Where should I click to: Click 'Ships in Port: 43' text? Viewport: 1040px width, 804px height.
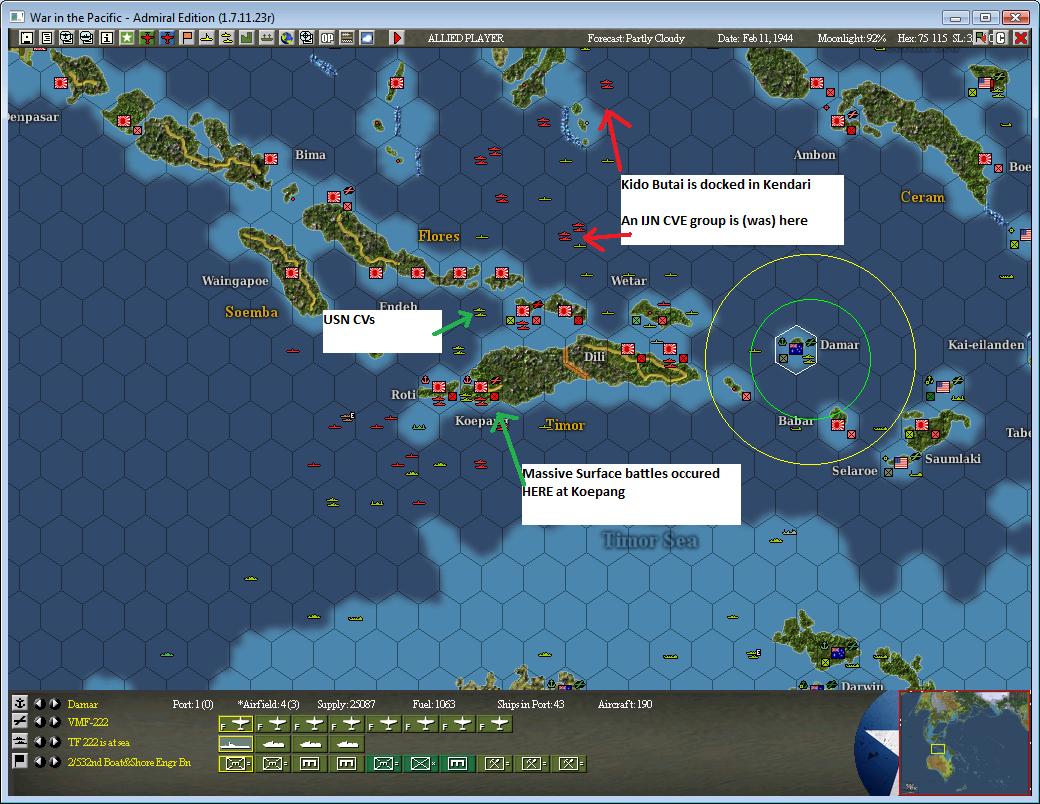coord(531,704)
